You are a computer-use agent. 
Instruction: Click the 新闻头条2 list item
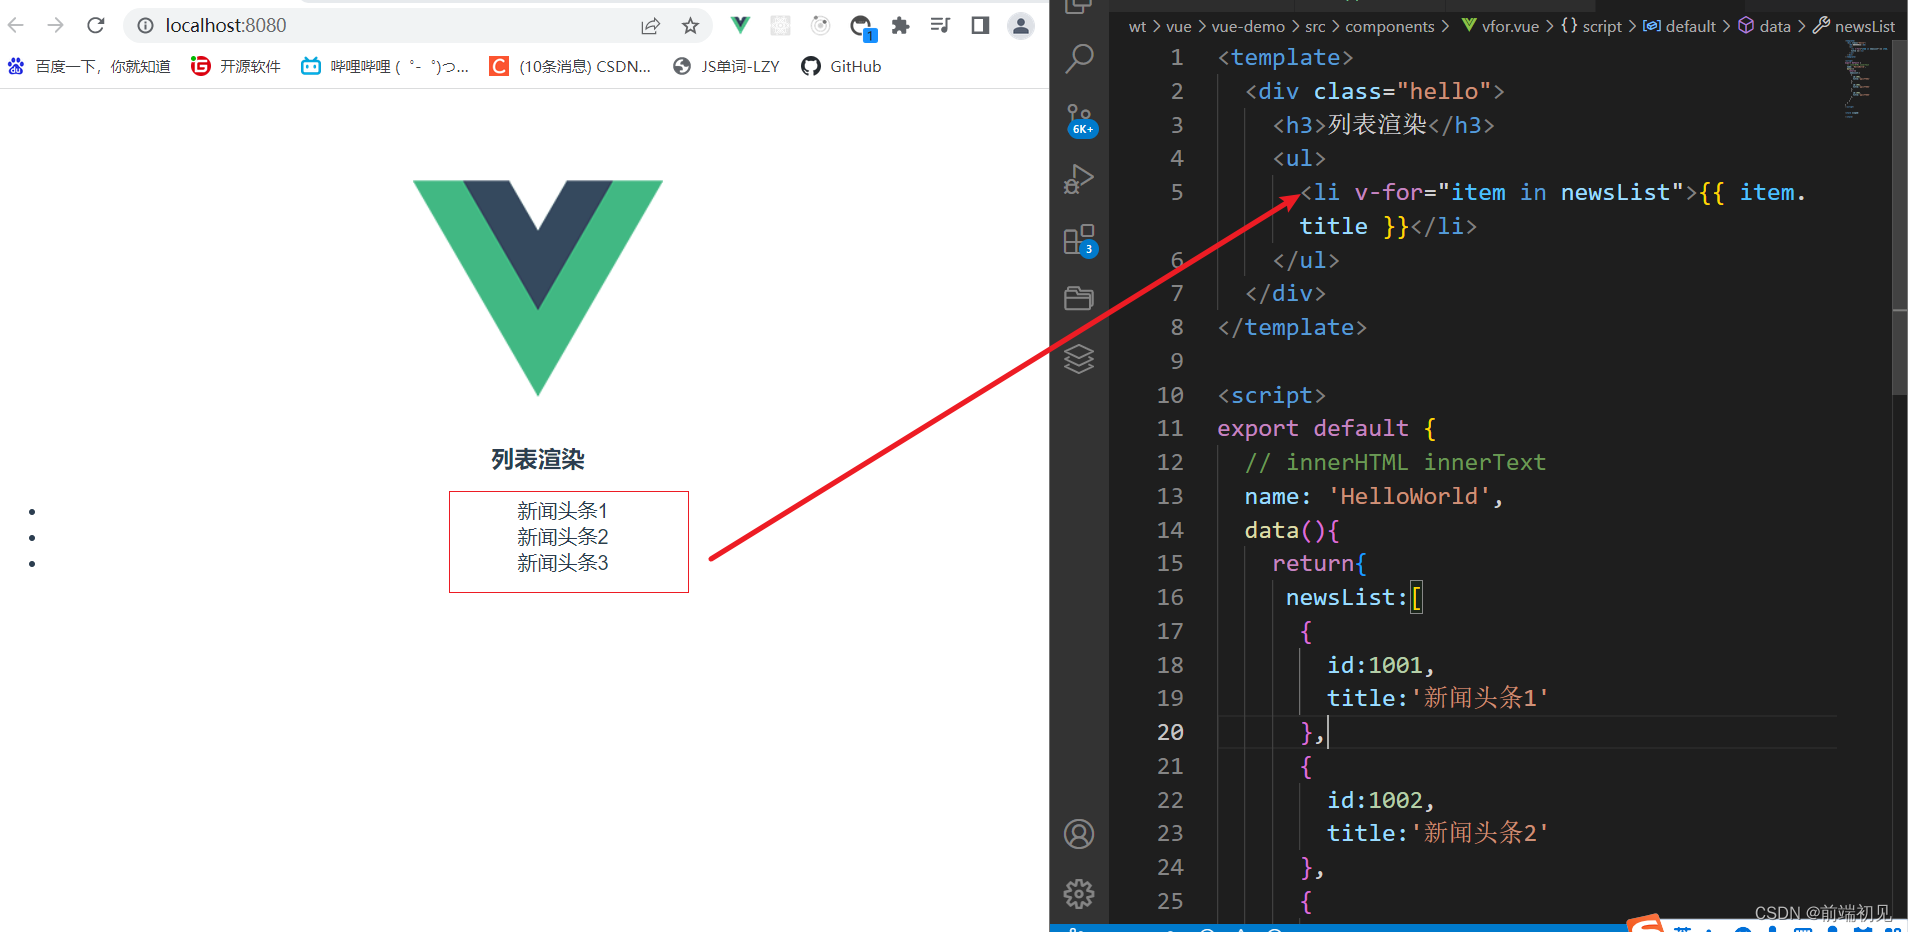click(563, 537)
